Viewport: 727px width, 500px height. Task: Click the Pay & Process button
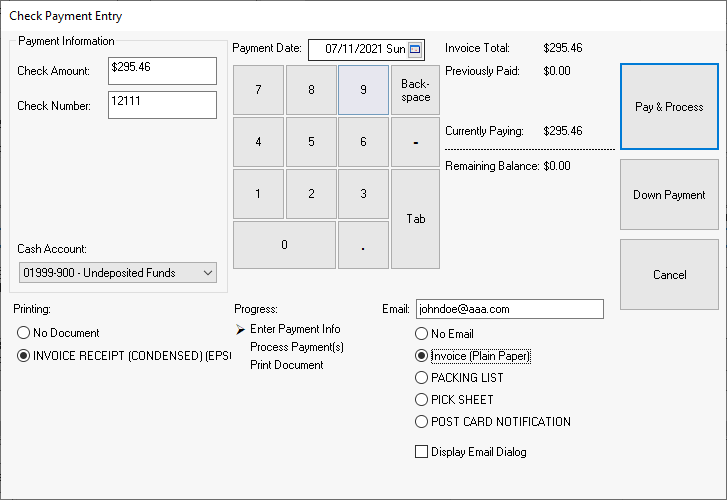669,107
